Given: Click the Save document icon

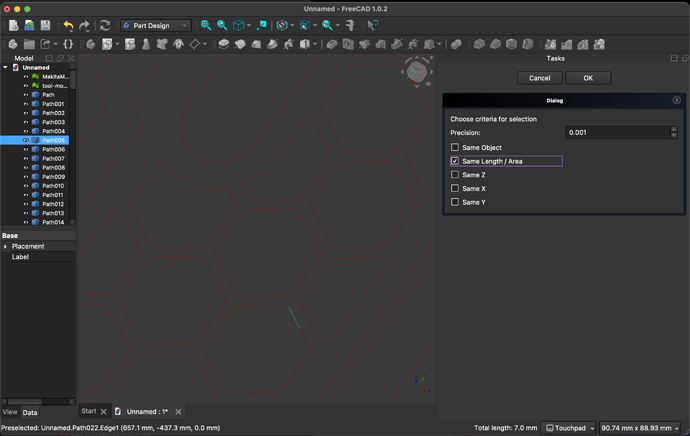Looking at the screenshot, I should coord(46,25).
